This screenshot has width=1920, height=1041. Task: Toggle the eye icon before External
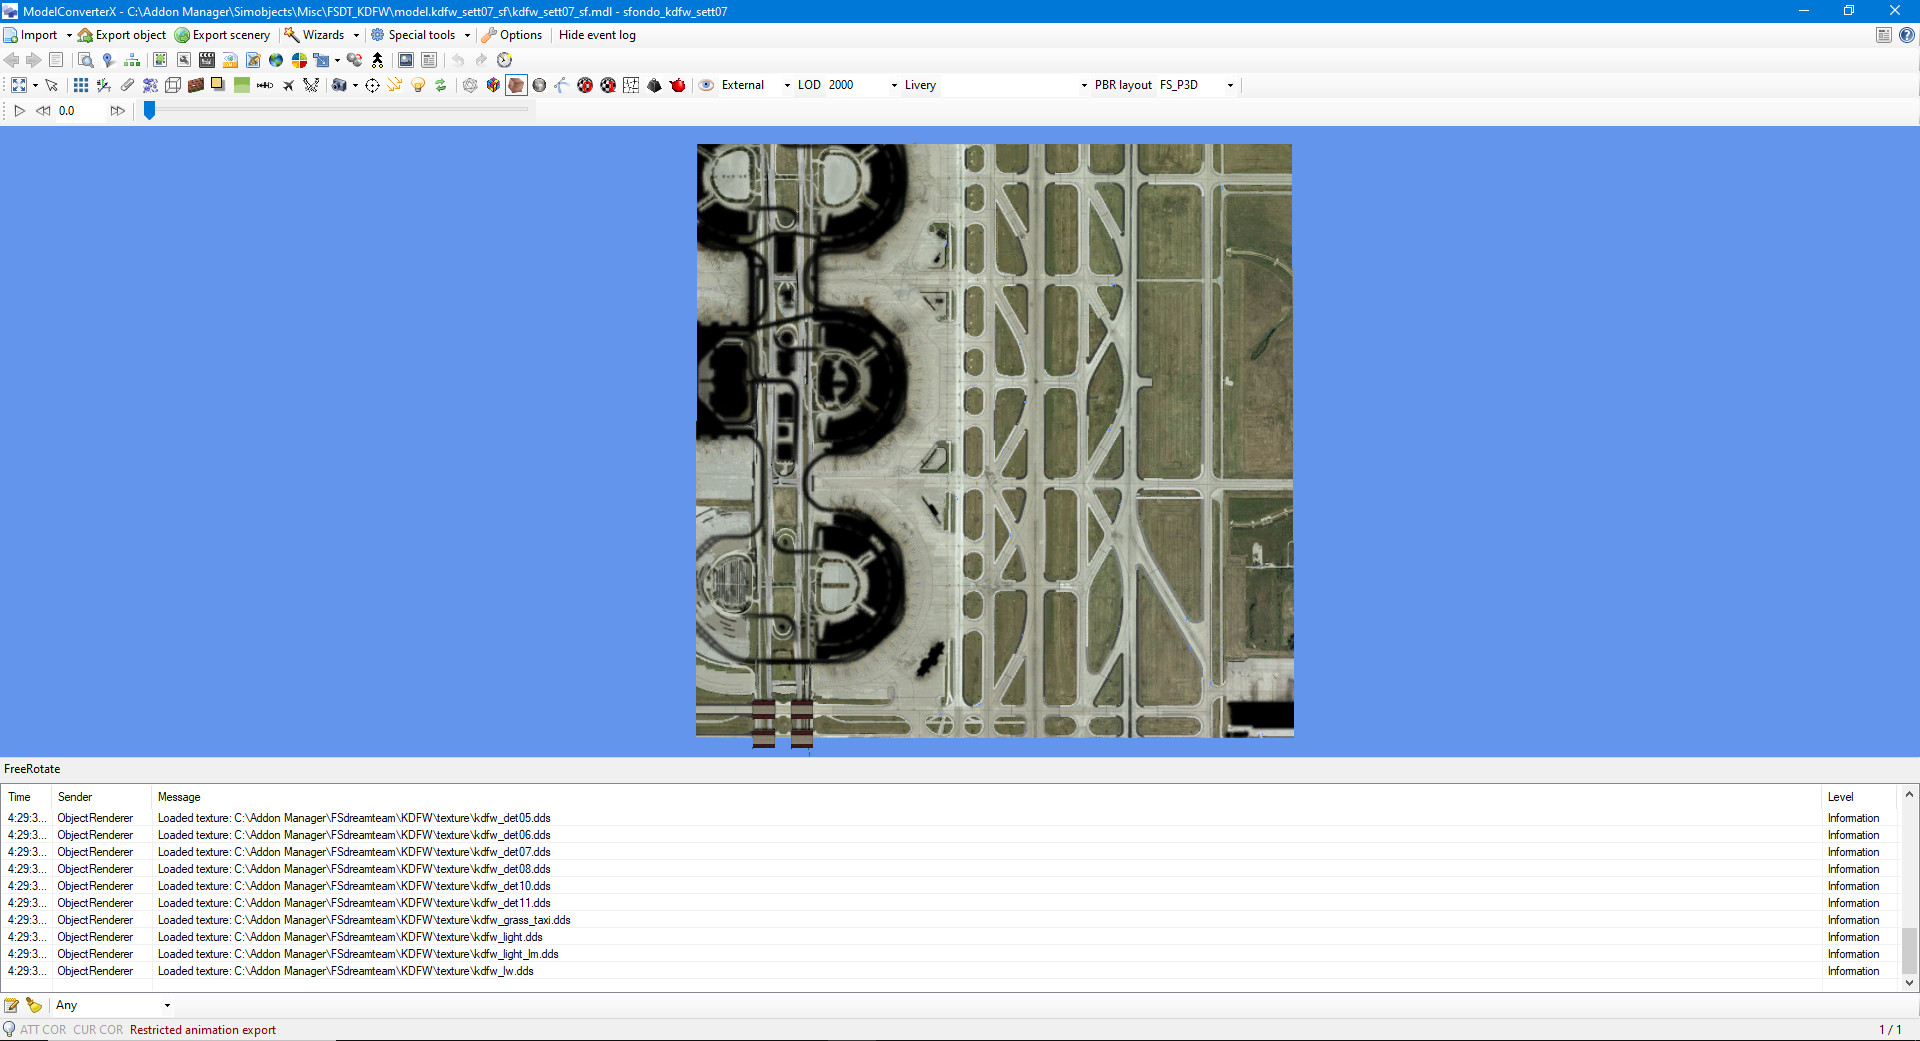(x=706, y=85)
